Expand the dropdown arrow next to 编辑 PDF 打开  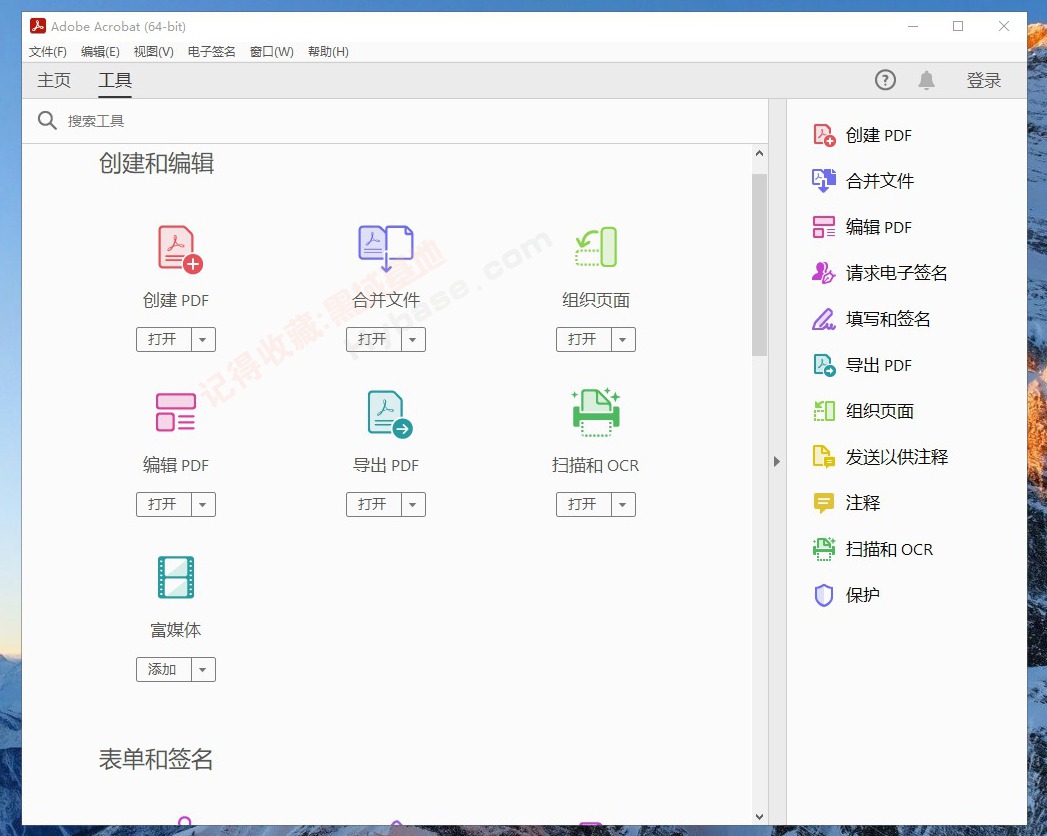pyautogui.click(x=203, y=504)
